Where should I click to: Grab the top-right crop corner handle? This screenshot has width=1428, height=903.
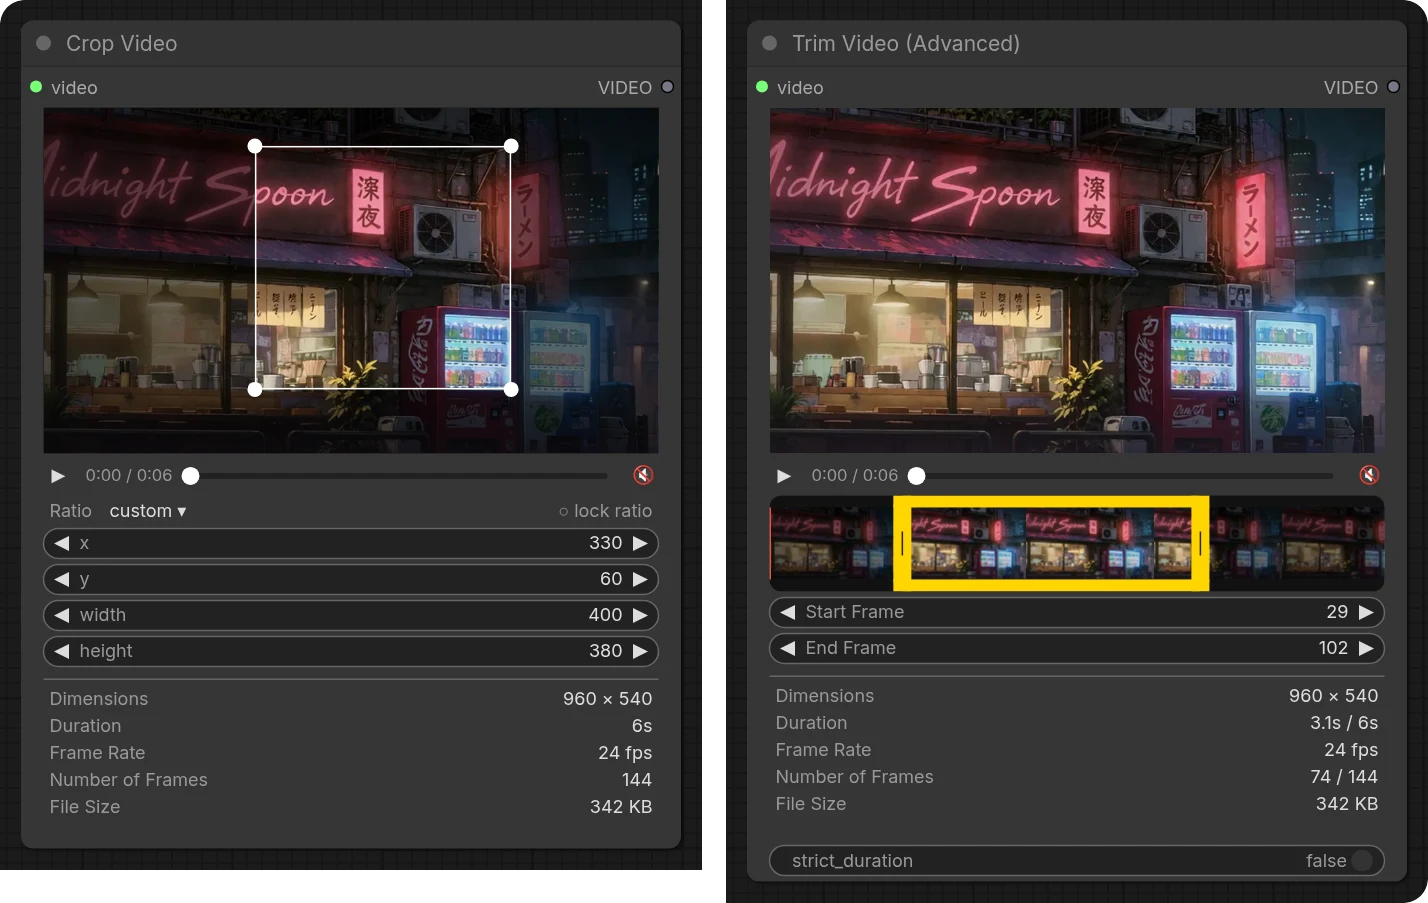coord(511,146)
